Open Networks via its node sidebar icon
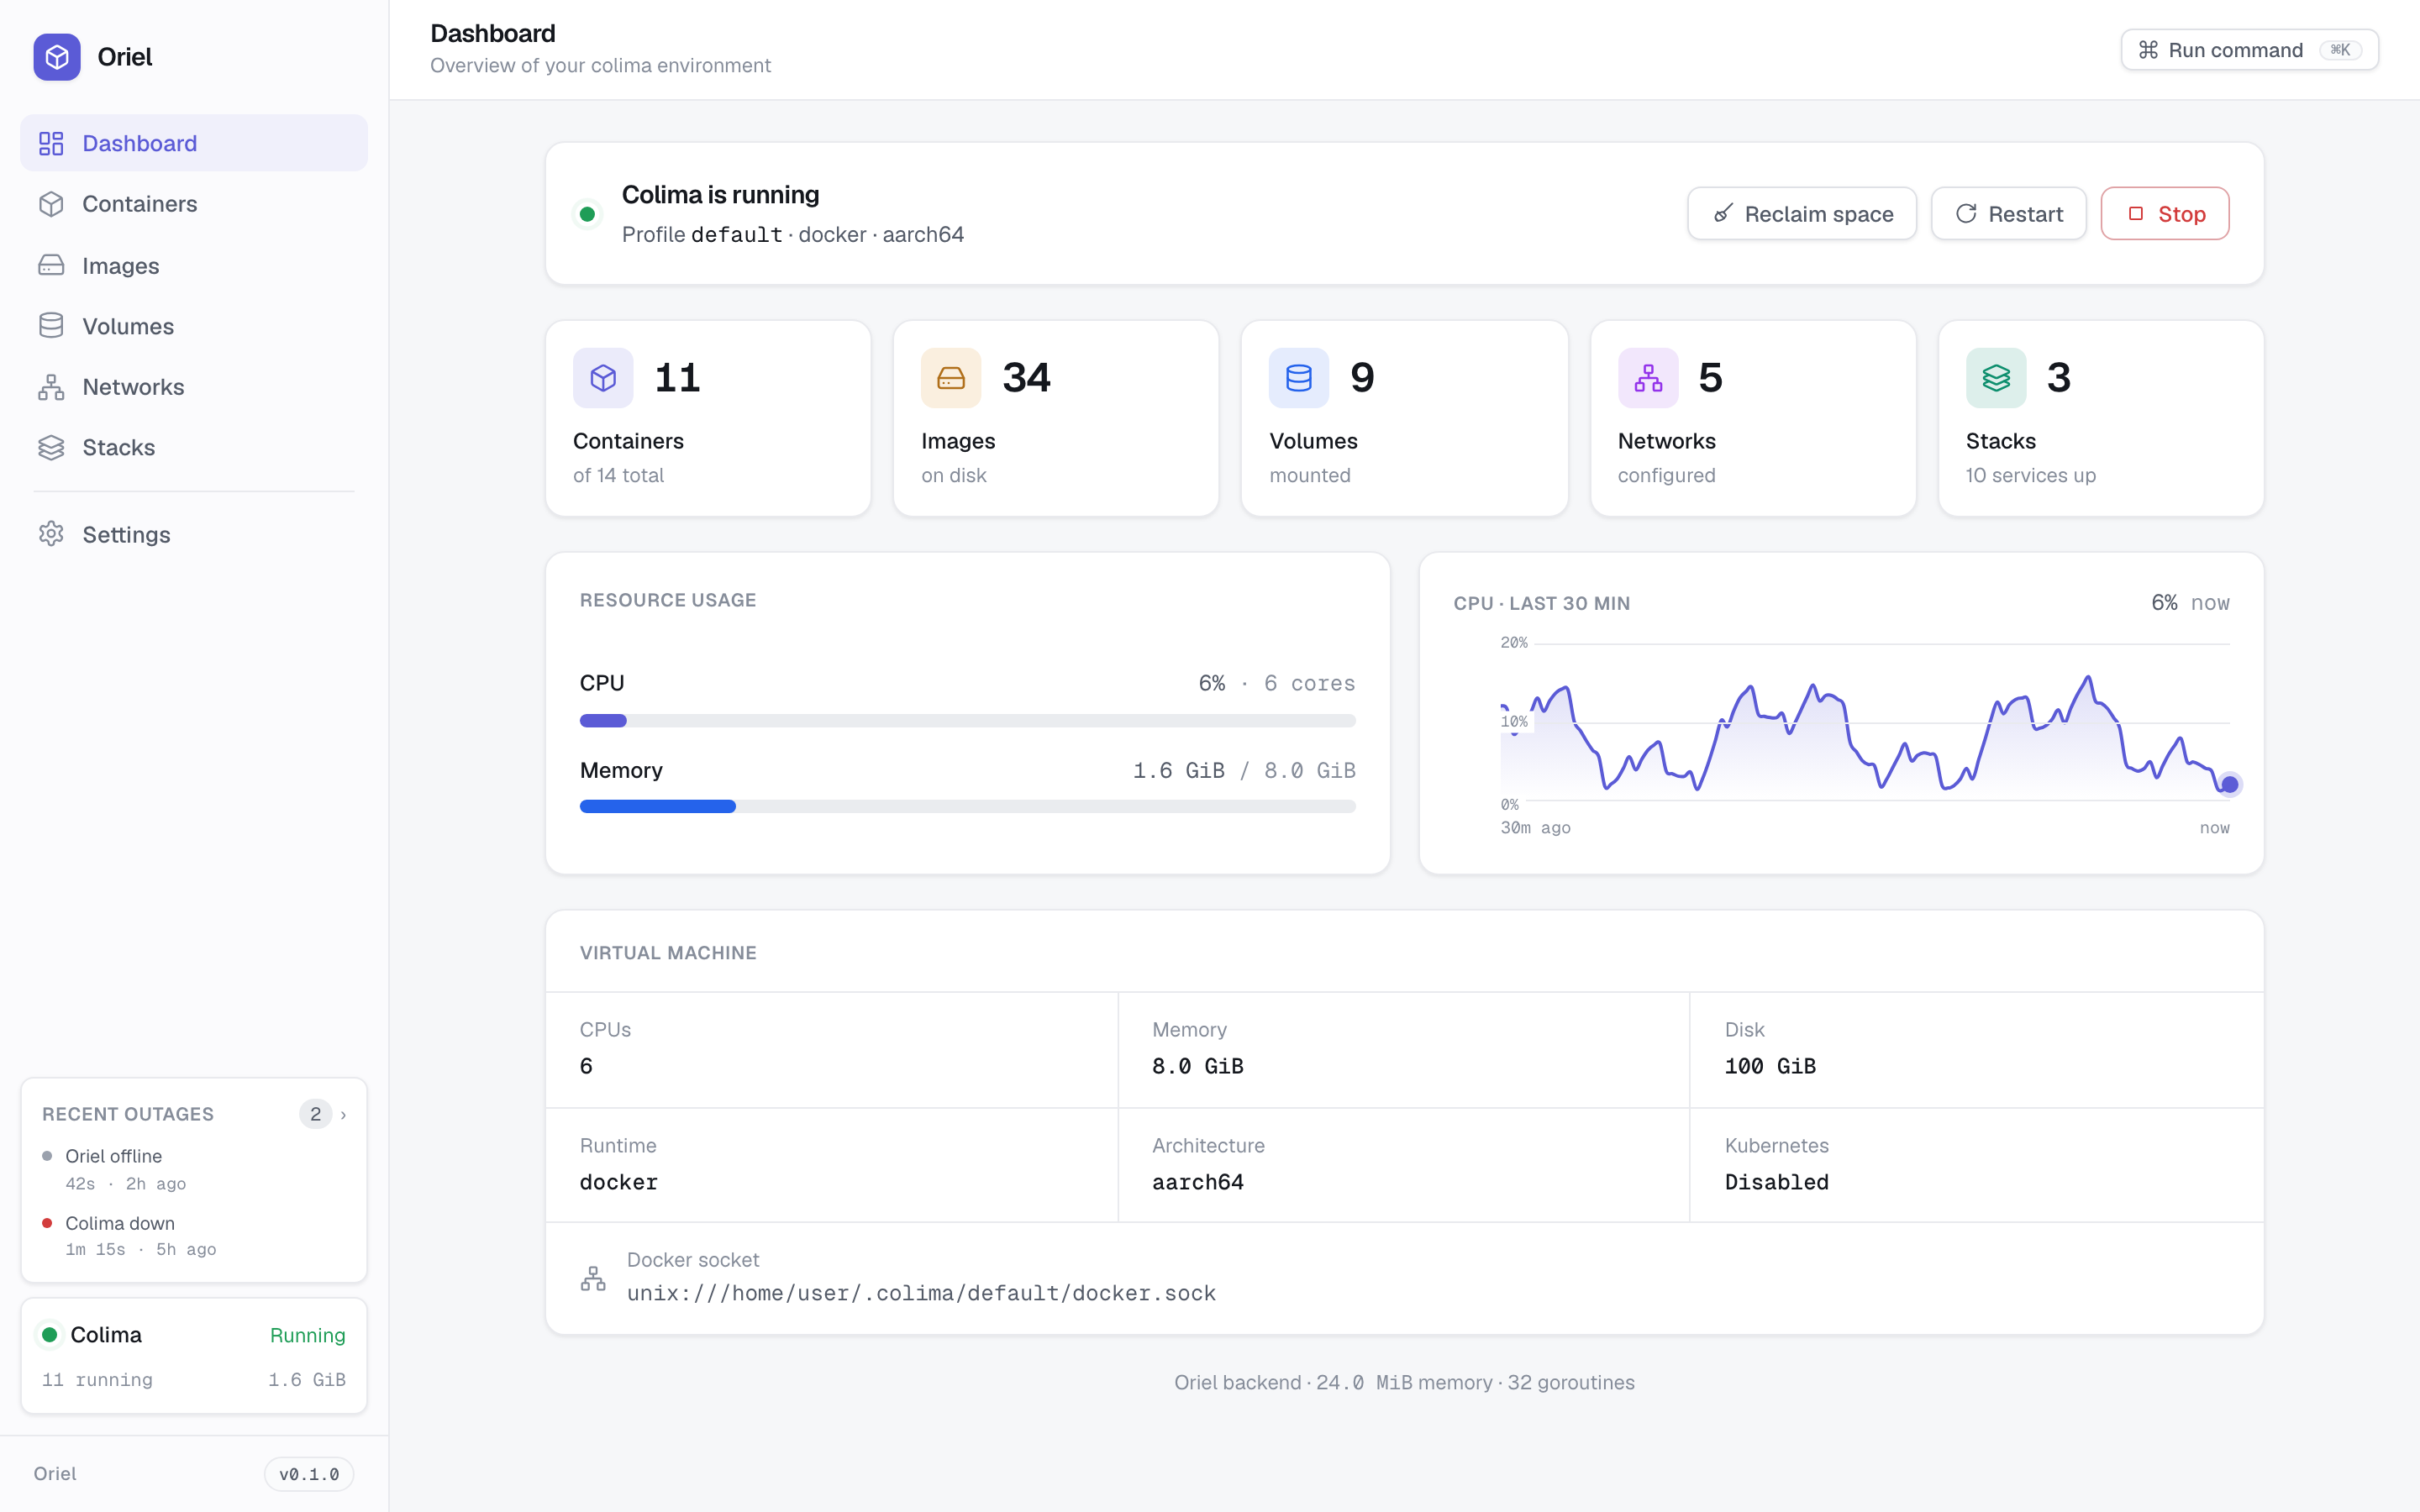Image resolution: width=2420 pixels, height=1512 pixels. [x=51, y=387]
